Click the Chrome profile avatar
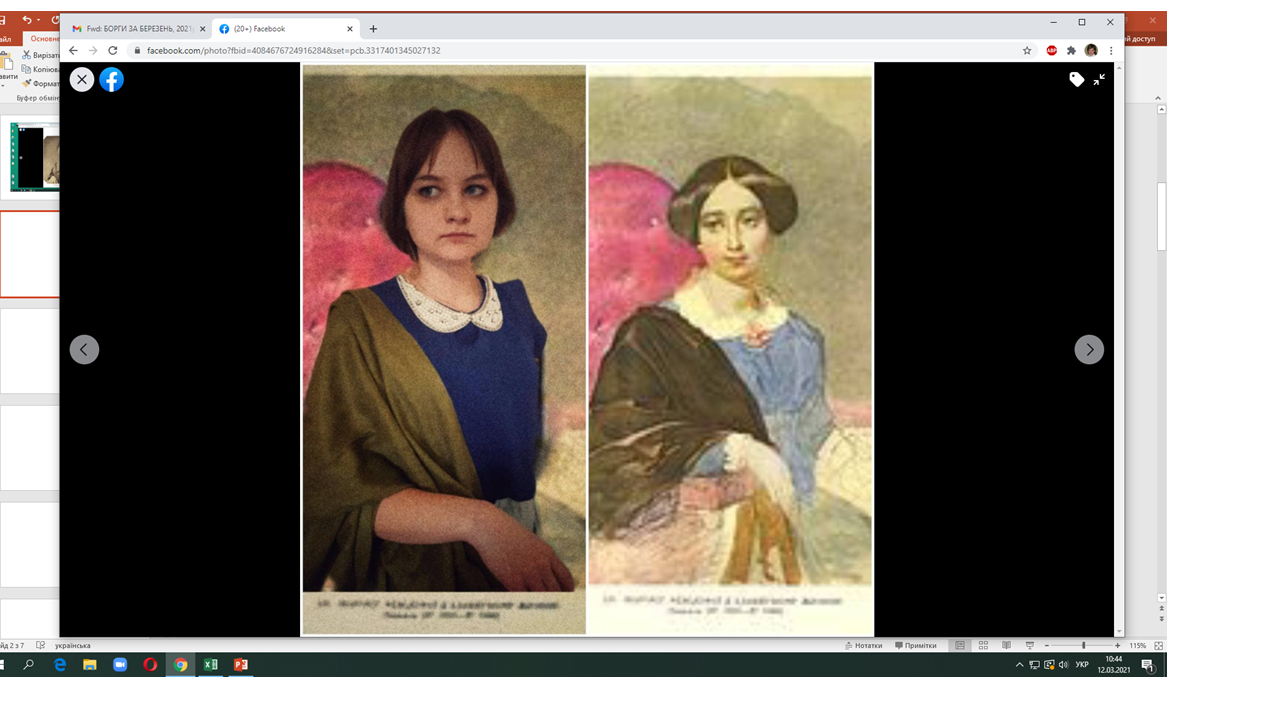This screenshot has width=1280, height=720. coord(1091,51)
